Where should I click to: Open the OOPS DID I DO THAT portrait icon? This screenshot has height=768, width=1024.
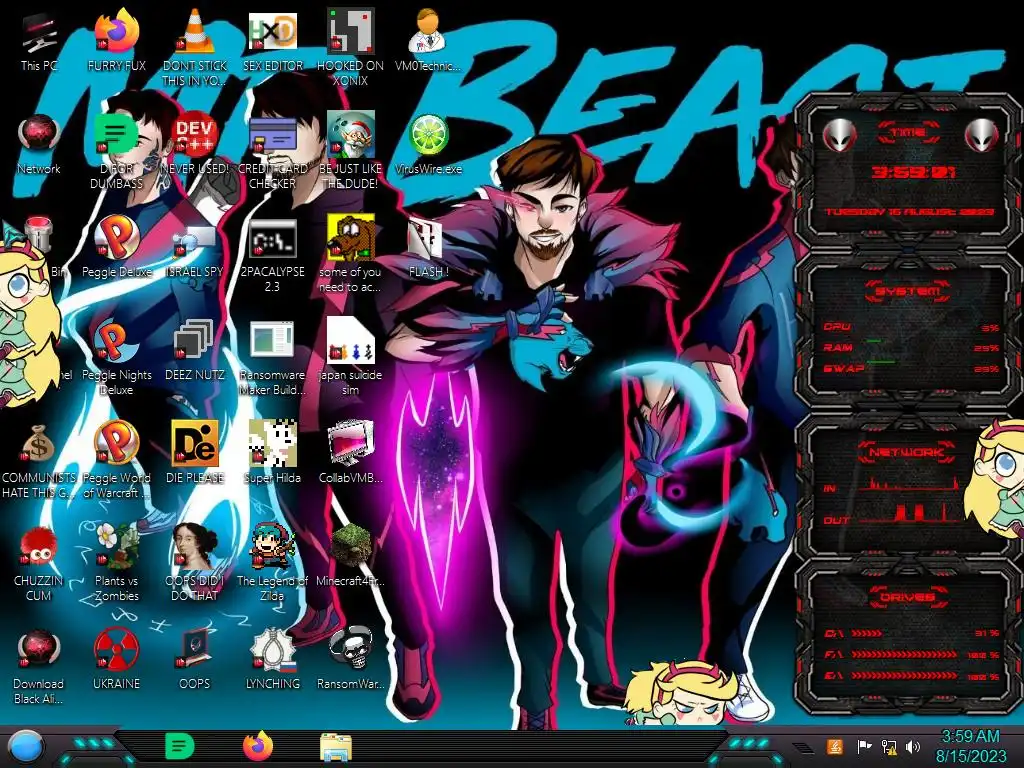point(195,563)
